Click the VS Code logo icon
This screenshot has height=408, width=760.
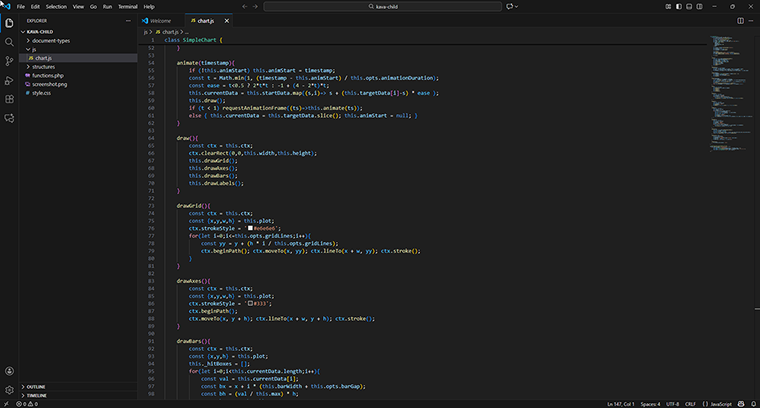tap(6, 6)
